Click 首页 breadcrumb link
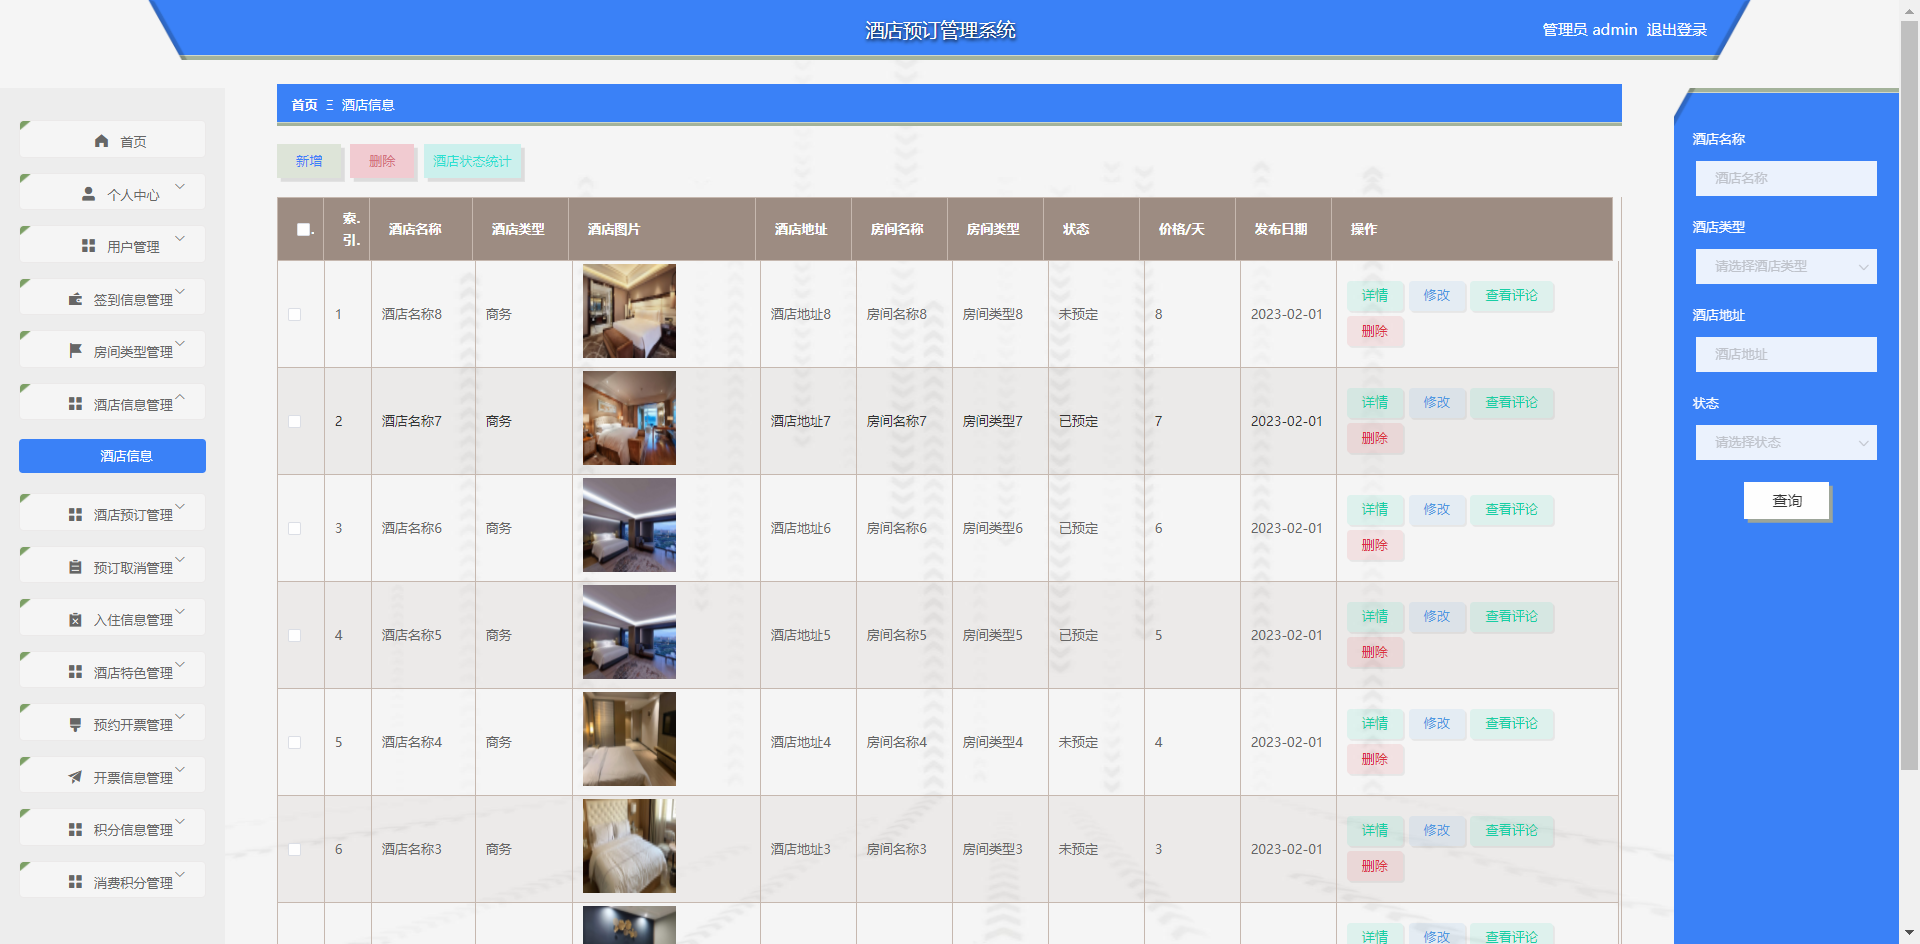 (304, 105)
